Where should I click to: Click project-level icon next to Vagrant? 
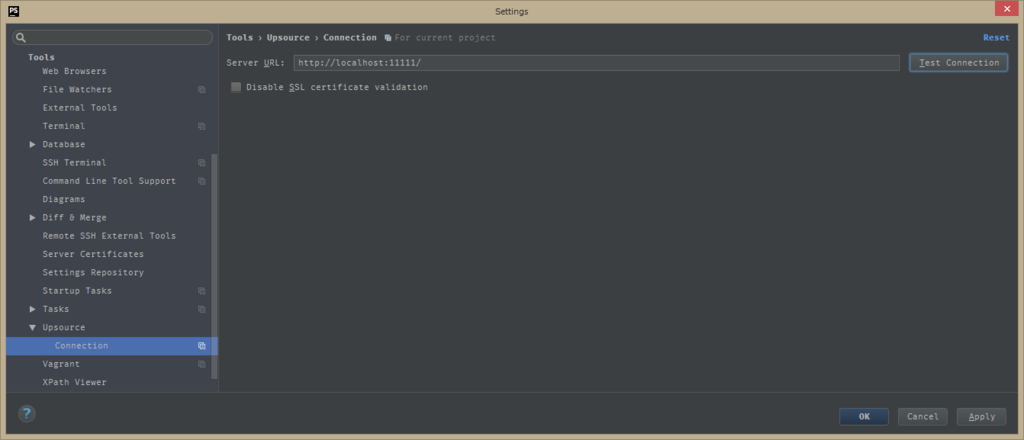pyautogui.click(x=202, y=364)
